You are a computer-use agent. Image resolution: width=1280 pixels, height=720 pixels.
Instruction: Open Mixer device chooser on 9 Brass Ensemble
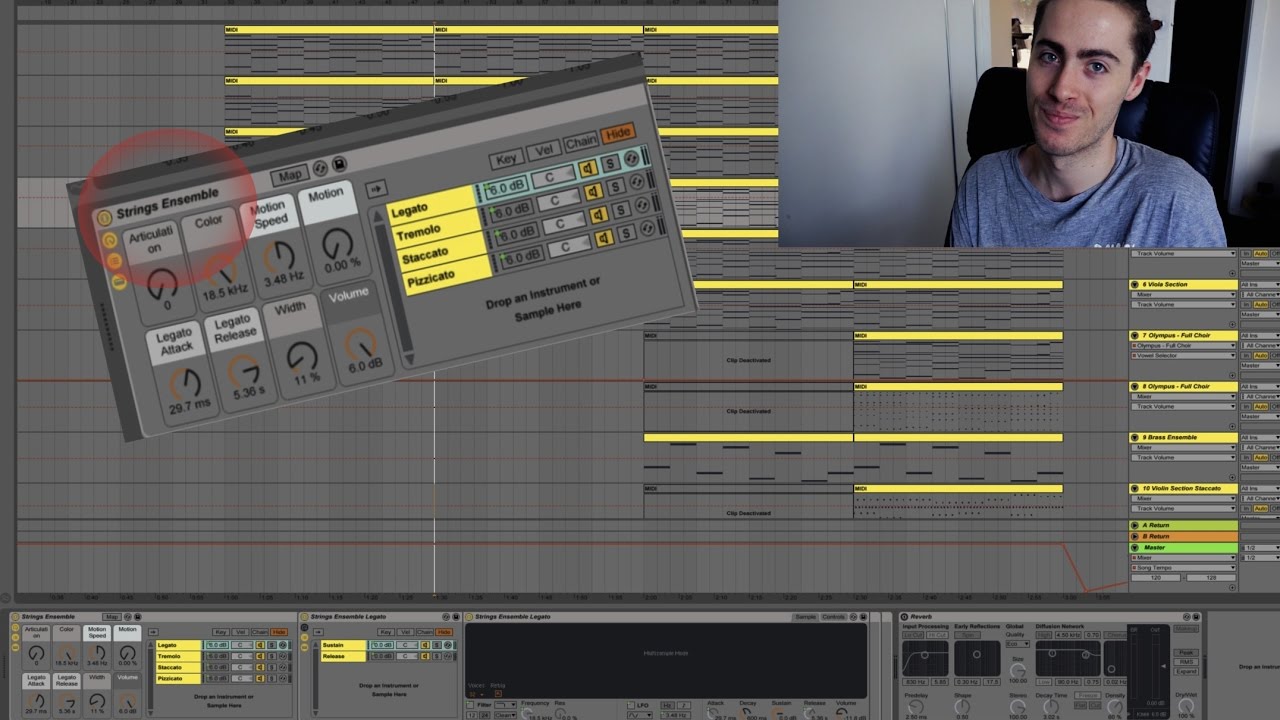click(1184, 447)
